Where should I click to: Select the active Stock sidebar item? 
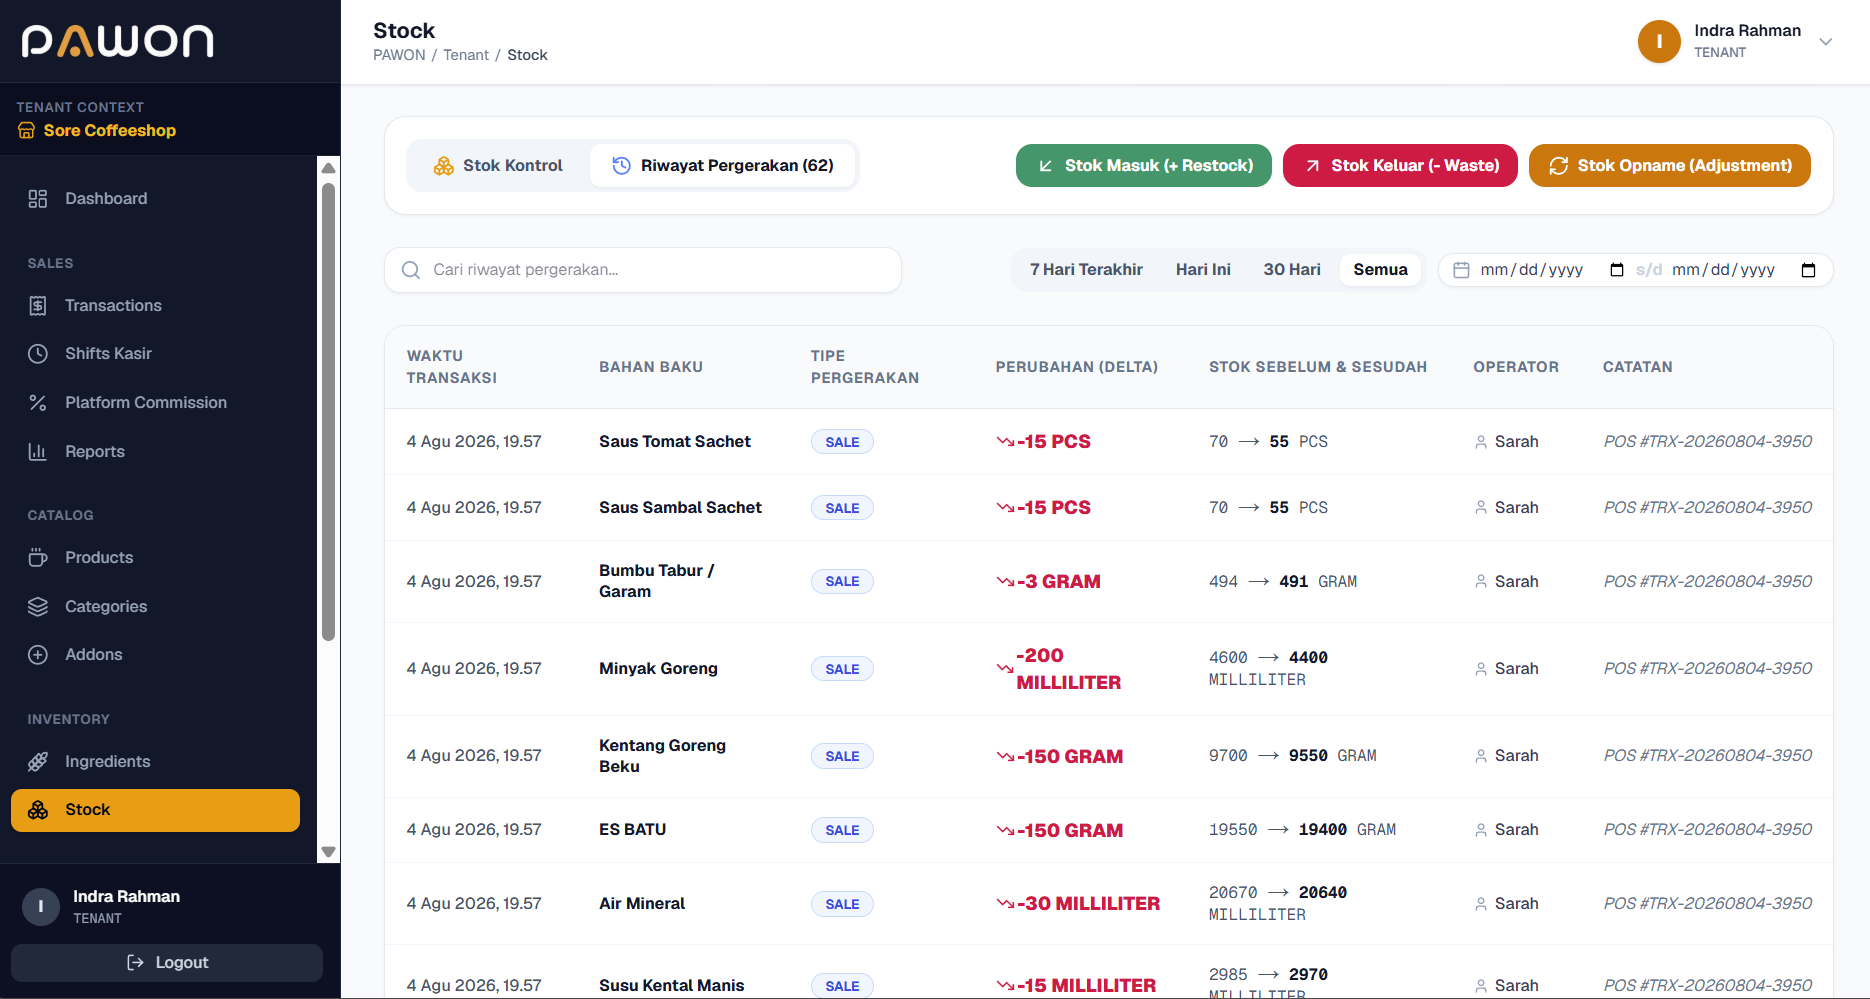pyautogui.click(x=155, y=810)
